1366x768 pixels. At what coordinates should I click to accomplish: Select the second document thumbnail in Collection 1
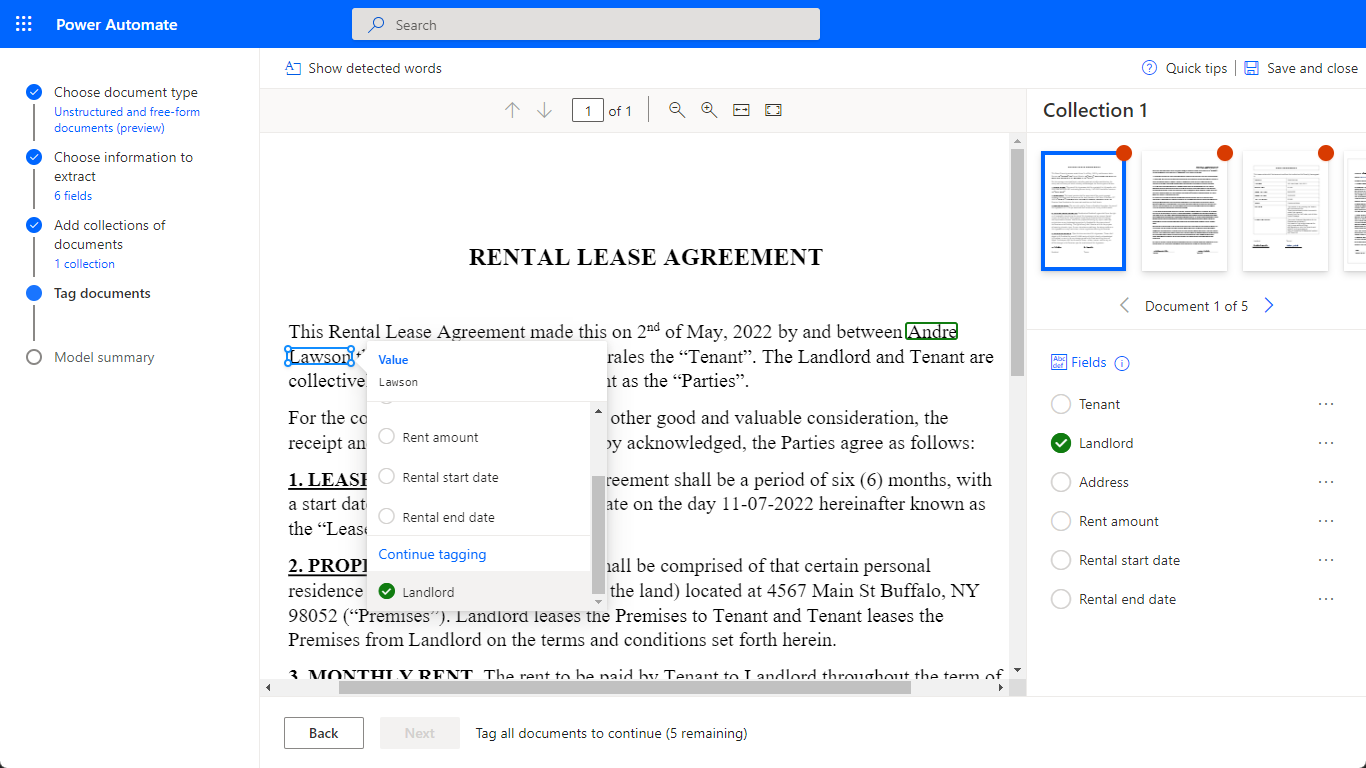click(x=1184, y=211)
